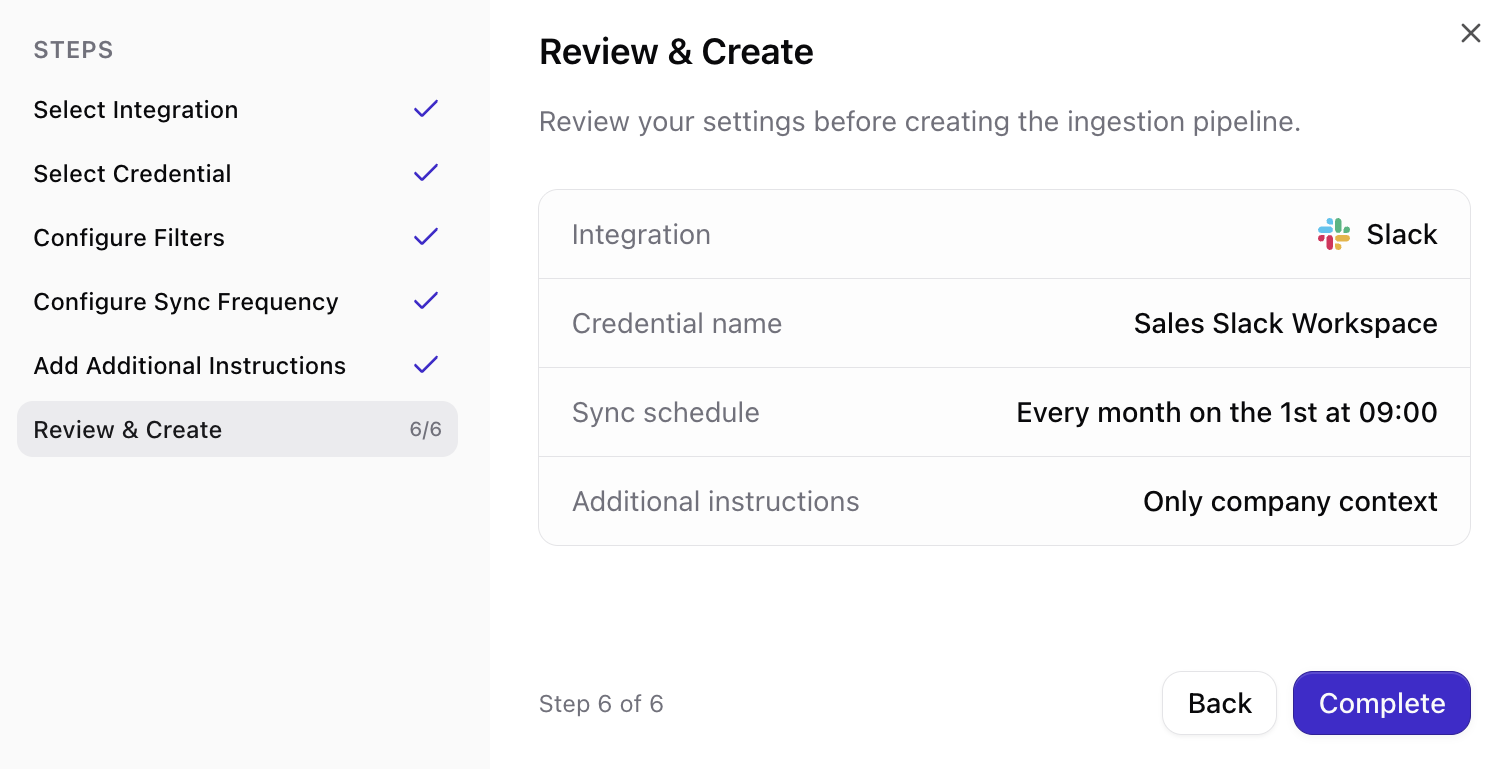The width and height of the screenshot is (1506, 769).
Task: Click the Sales Slack Workspace value
Action: [x=1285, y=323]
